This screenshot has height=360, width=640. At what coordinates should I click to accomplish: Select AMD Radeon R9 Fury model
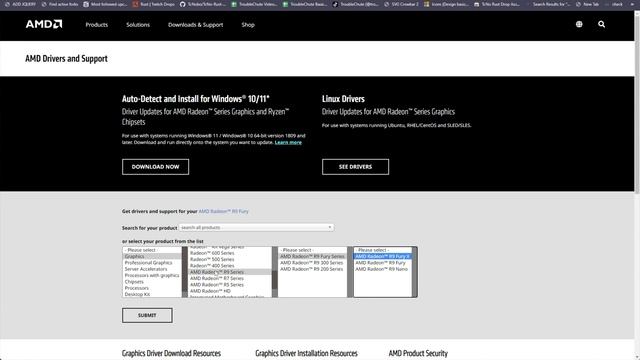pyautogui.click(x=382, y=263)
